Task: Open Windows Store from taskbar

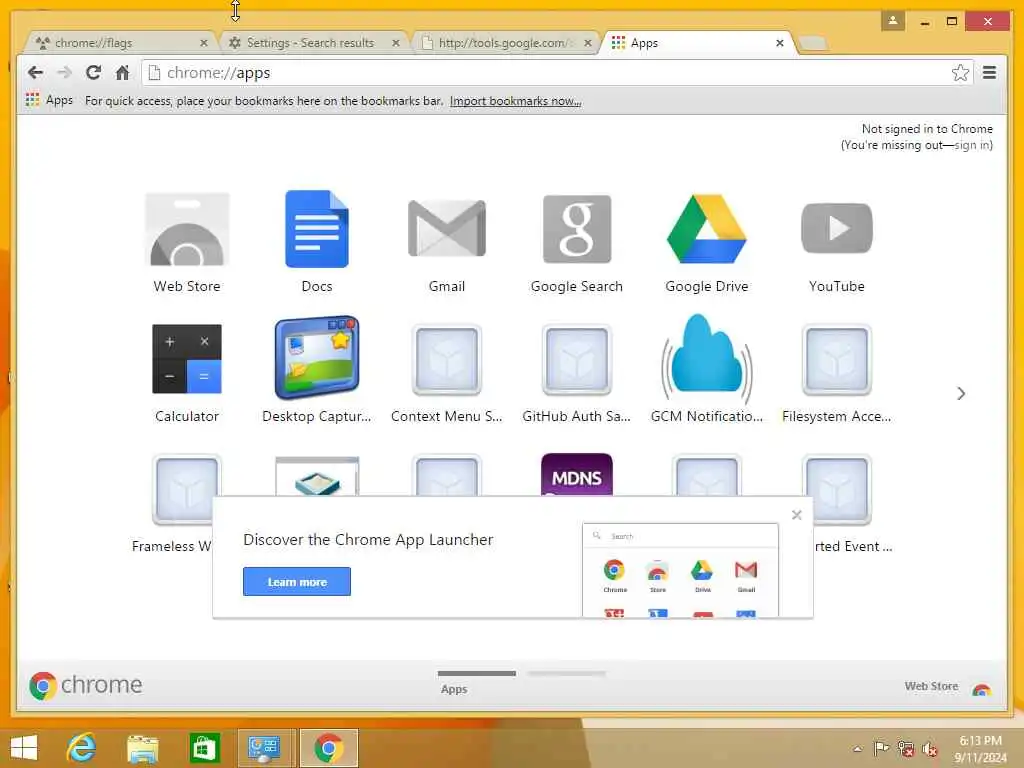Action: (204, 748)
